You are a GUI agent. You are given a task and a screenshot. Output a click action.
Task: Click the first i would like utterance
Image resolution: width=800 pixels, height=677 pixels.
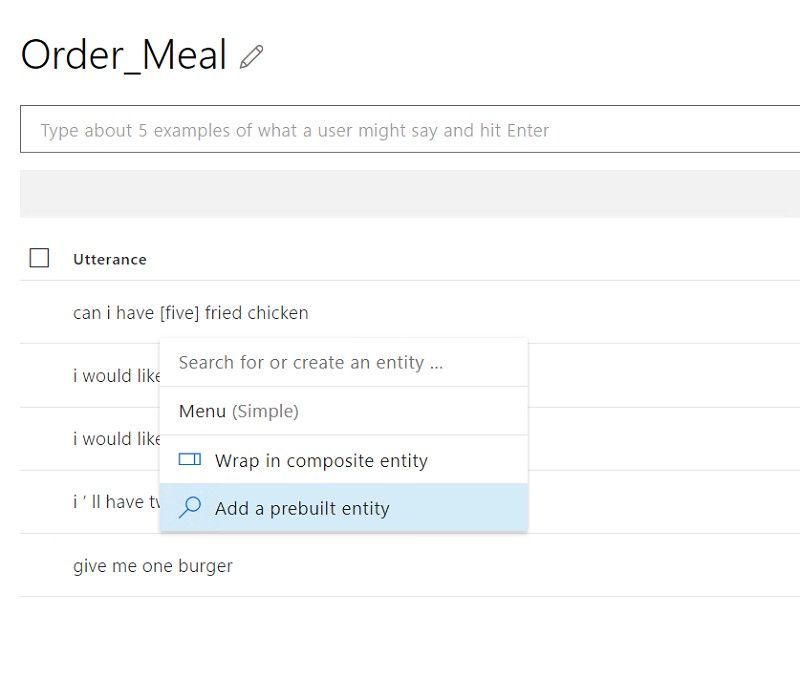point(117,375)
